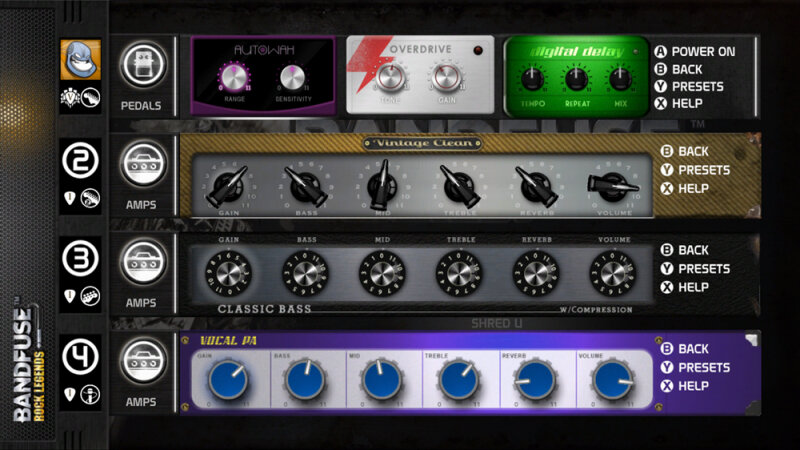The width and height of the screenshot is (800, 450).
Task: Click the bass instrument icon for player 3
Action: coord(90,296)
